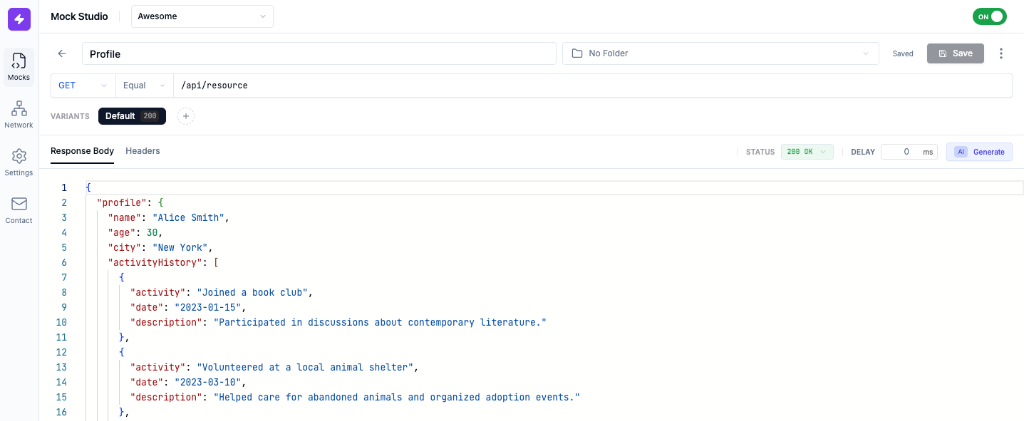This screenshot has width=1024, height=421.
Task: Change the GET method dropdown
Action: pyautogui.click(x=82, y=85)
